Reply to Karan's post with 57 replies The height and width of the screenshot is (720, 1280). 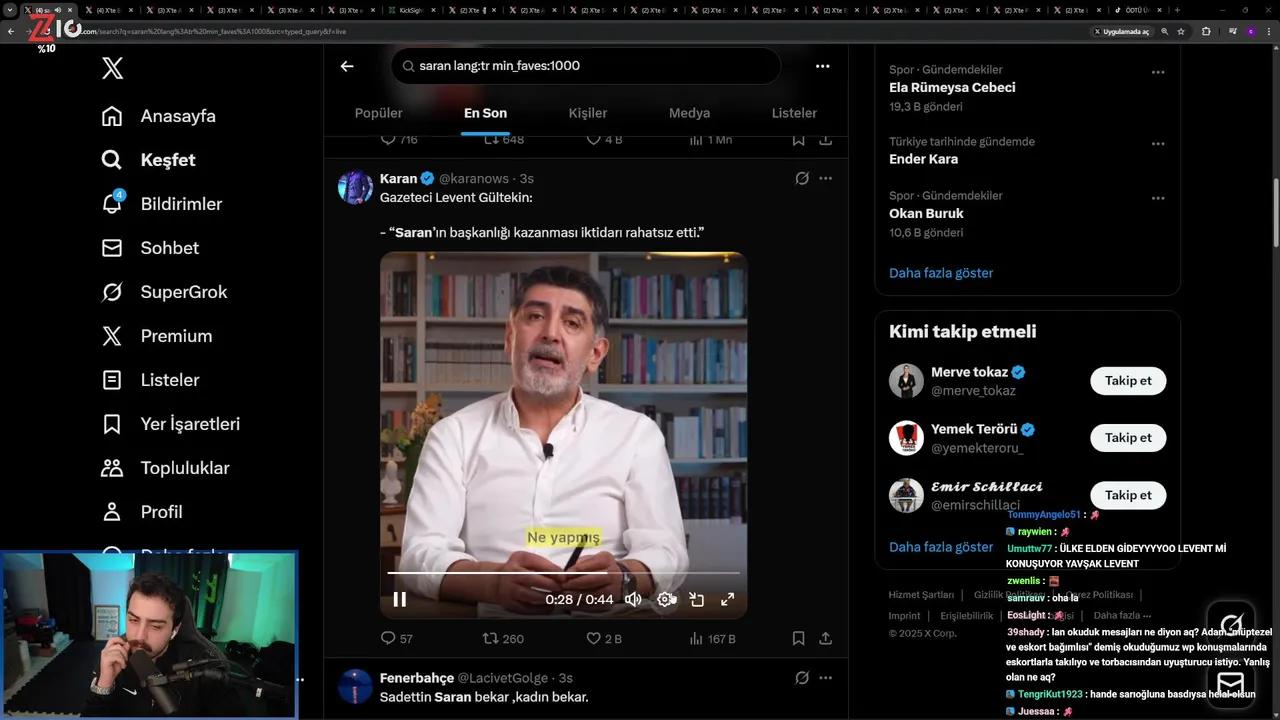coord(397,638)
